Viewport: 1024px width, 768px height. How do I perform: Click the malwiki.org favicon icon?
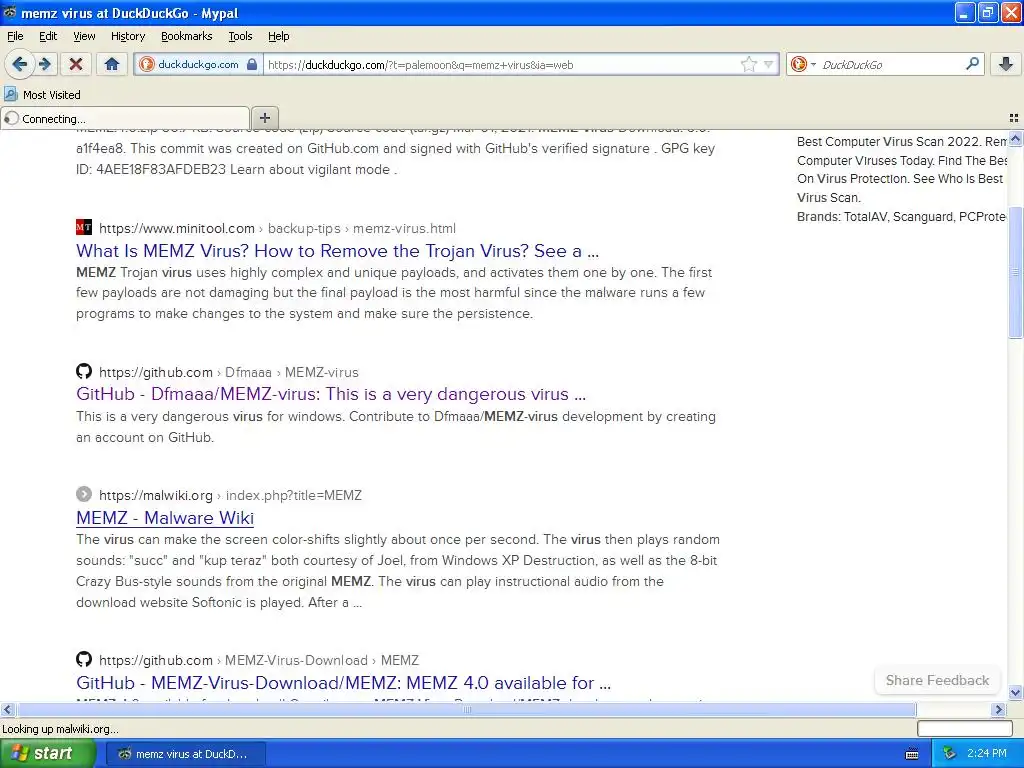point(84,494)
